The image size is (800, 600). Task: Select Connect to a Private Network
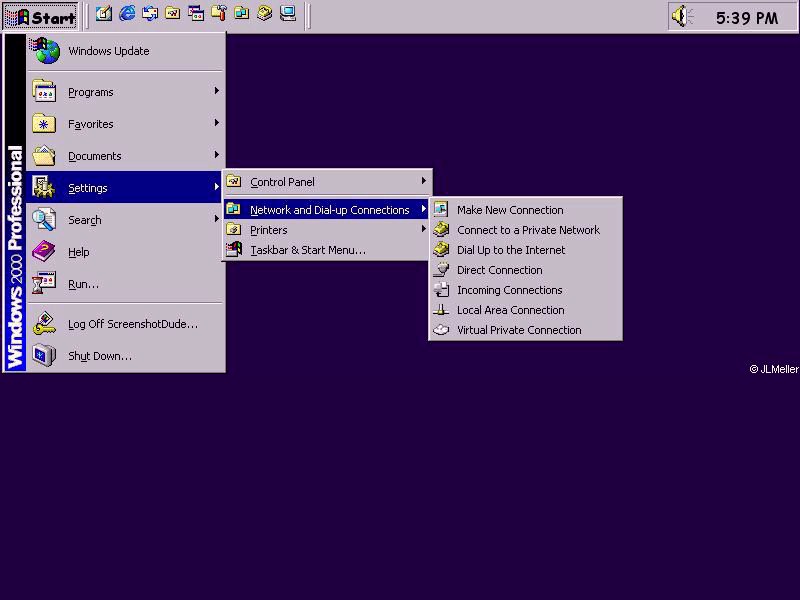[526, 230]
